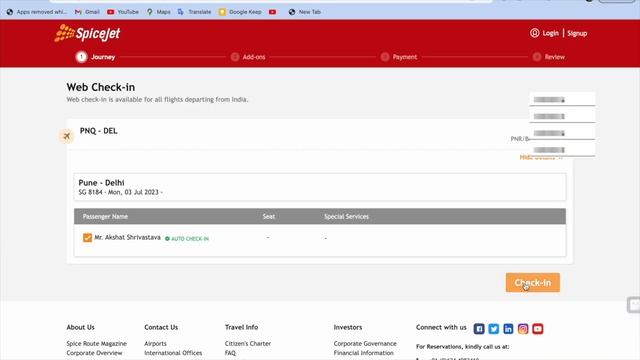Open Airports footer link
The image size is (640, 360).
click(156, 344)
